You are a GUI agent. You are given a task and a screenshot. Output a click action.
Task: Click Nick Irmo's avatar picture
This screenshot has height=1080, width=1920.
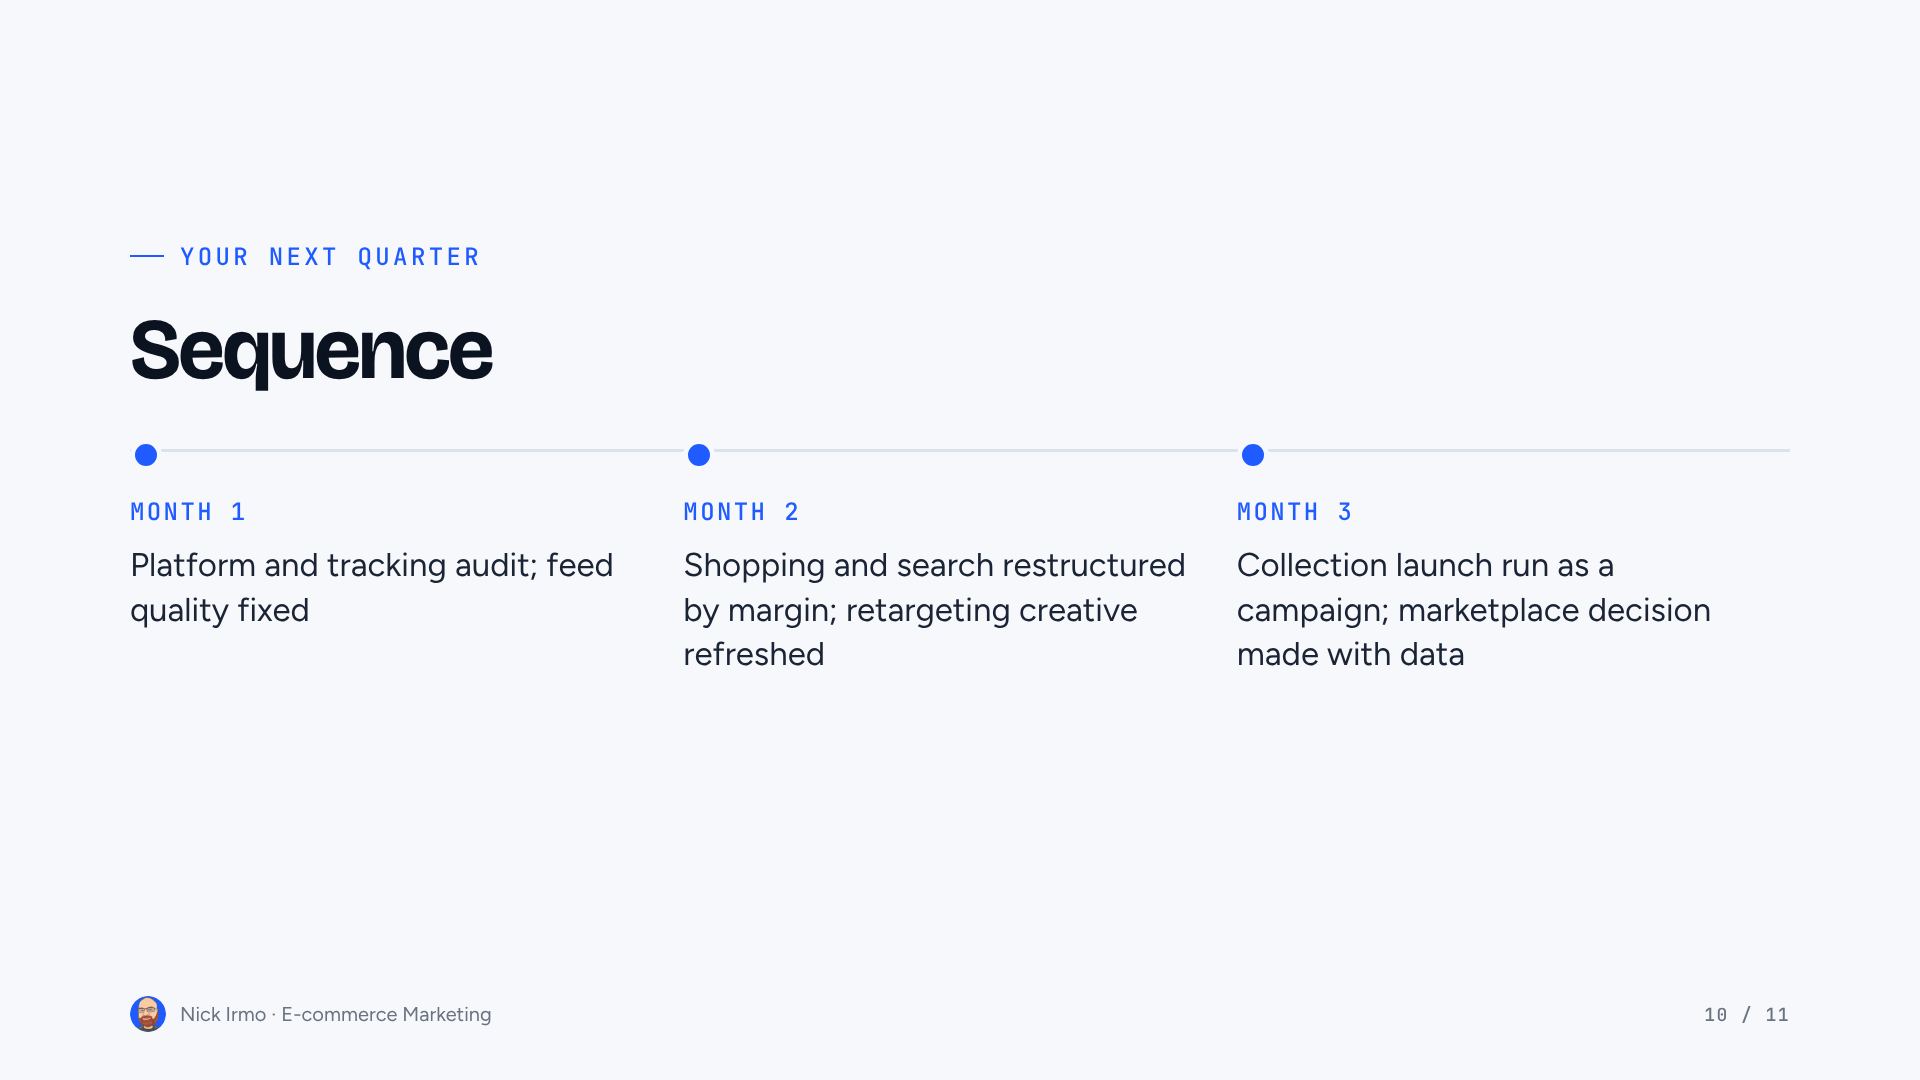[x=148, y=1014]
